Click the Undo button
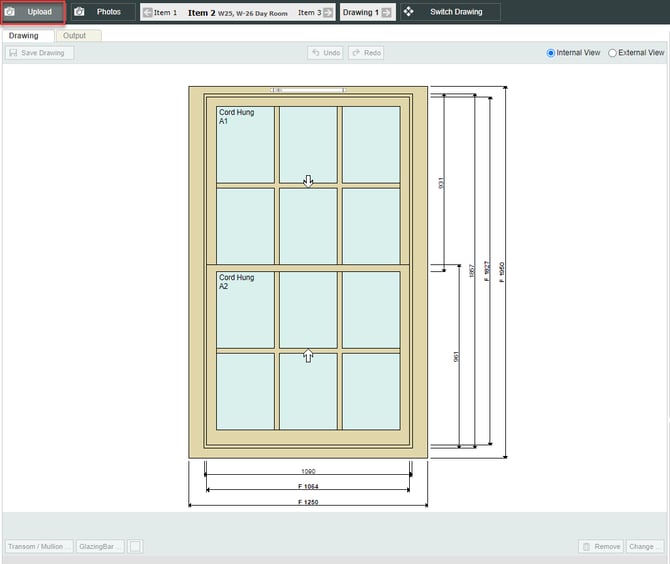Image resolution: width=670 pixels, height=564 pixels. pyautogui.click(x=326, y=53)
